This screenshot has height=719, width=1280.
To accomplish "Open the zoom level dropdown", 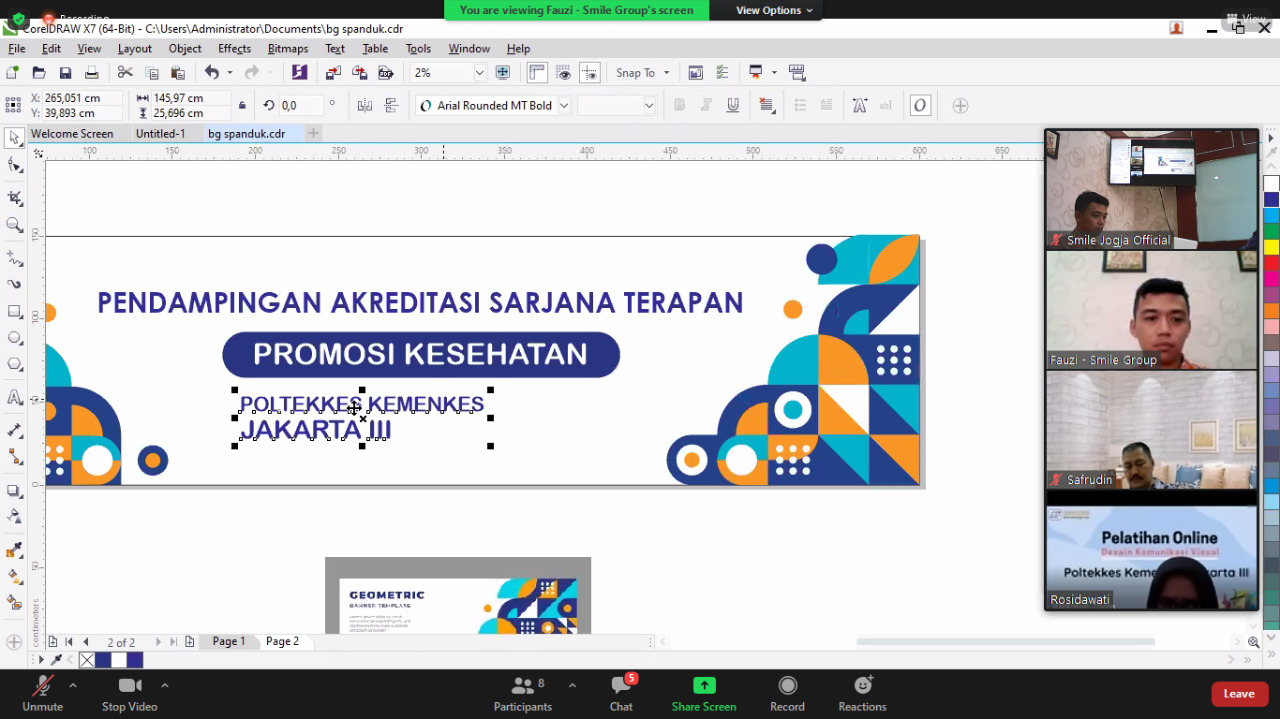I will (479, 73).
